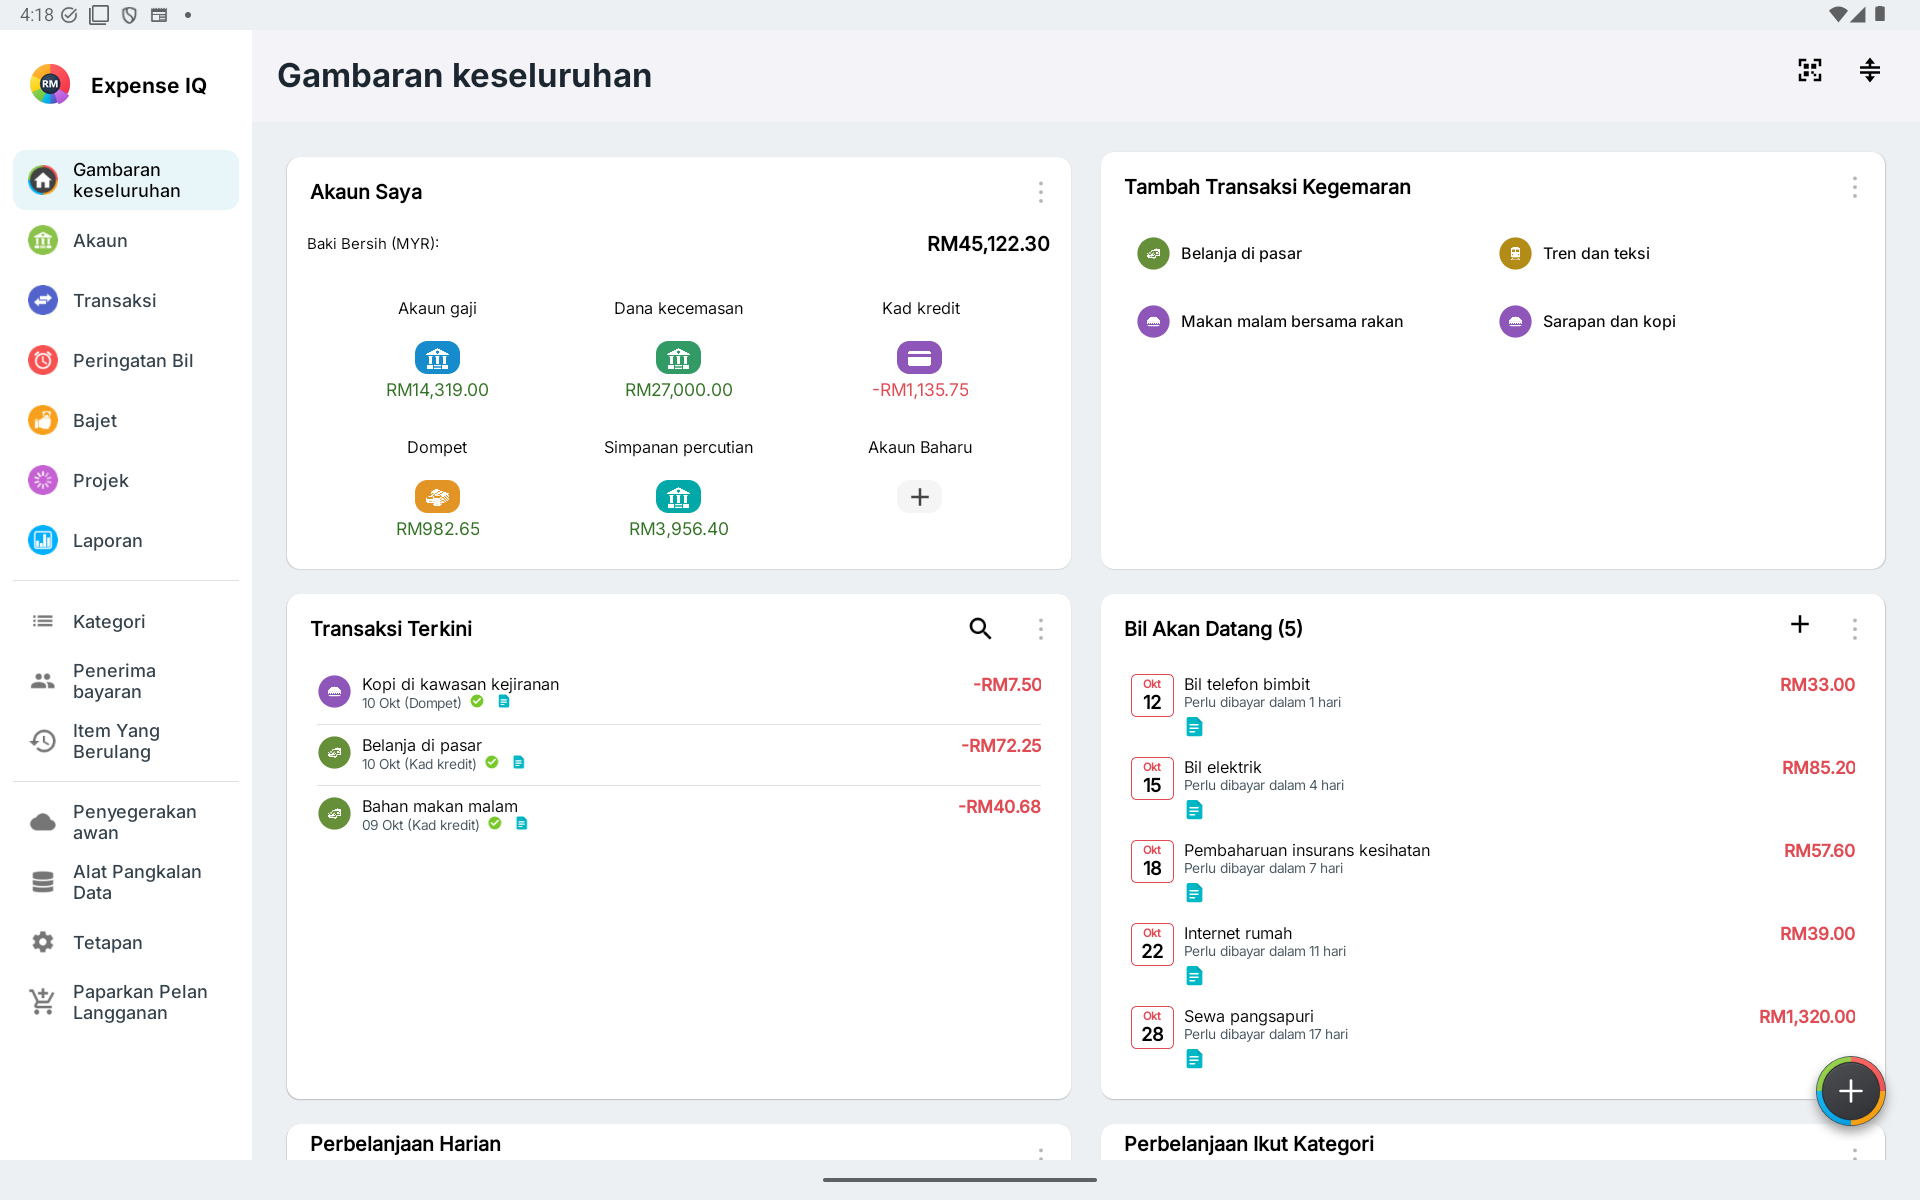Add a new upcoming bill
The height and width of the screenshot is (1200, 1920).
[1799, 624]
